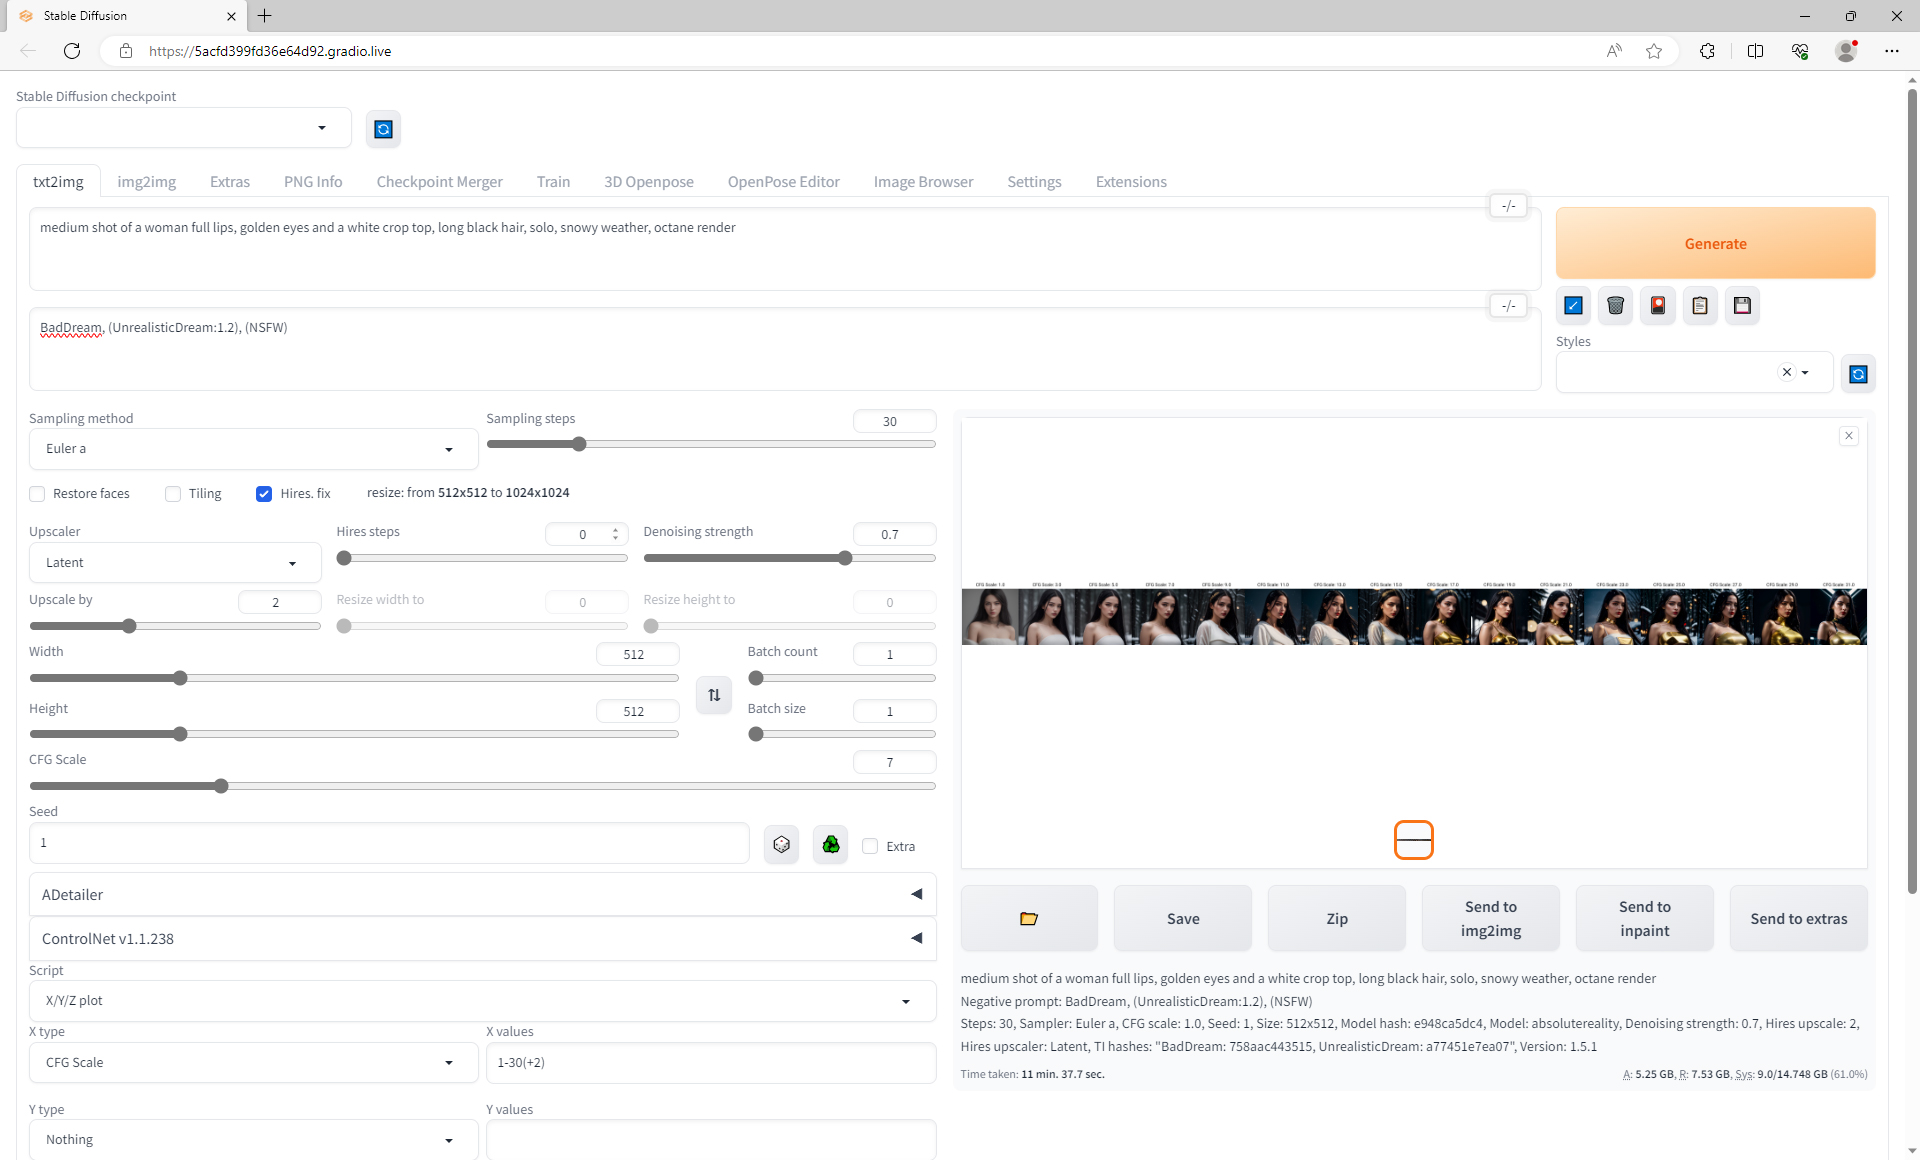Click the Send to extras button
The image size is (1920, 1160).
[x=1798, y=918]
